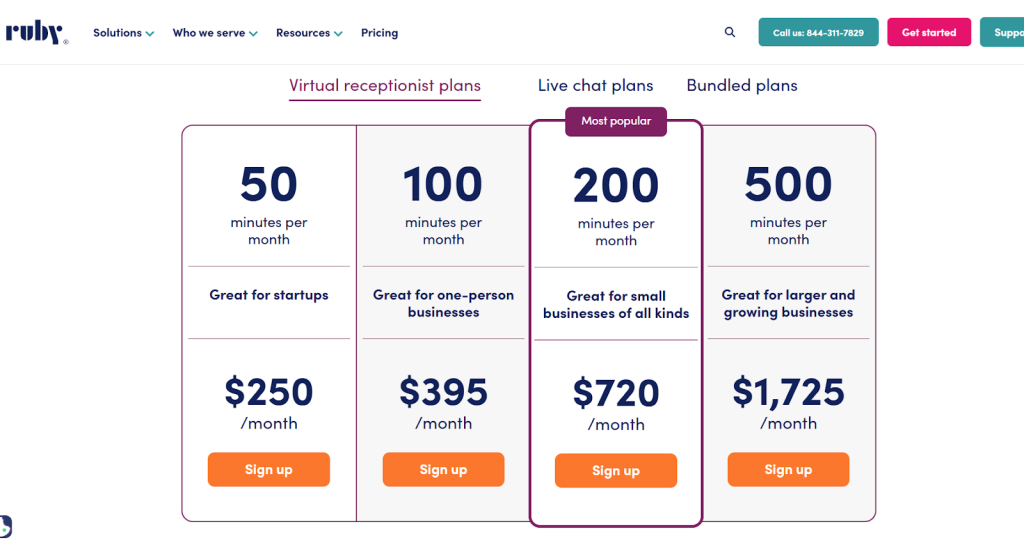Select the 50 minutes per month heading
Image resolution: width=1024 pixels, height=545 pixels.
pos(269,185)
